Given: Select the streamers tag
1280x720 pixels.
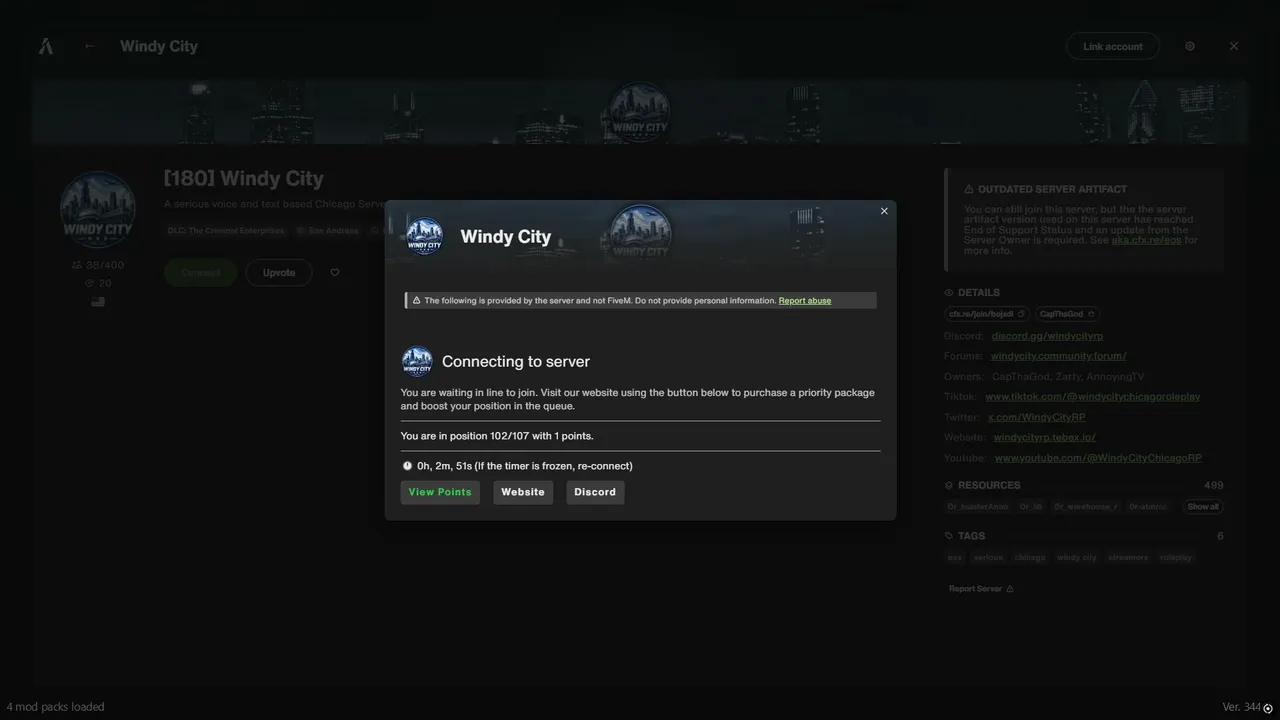Looking at the screenshot, I should point(1128,558).
